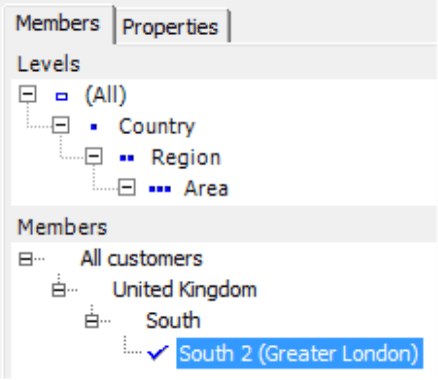
Task: Click the (All) level hollow square icon
Action: (x=61, y=97)
